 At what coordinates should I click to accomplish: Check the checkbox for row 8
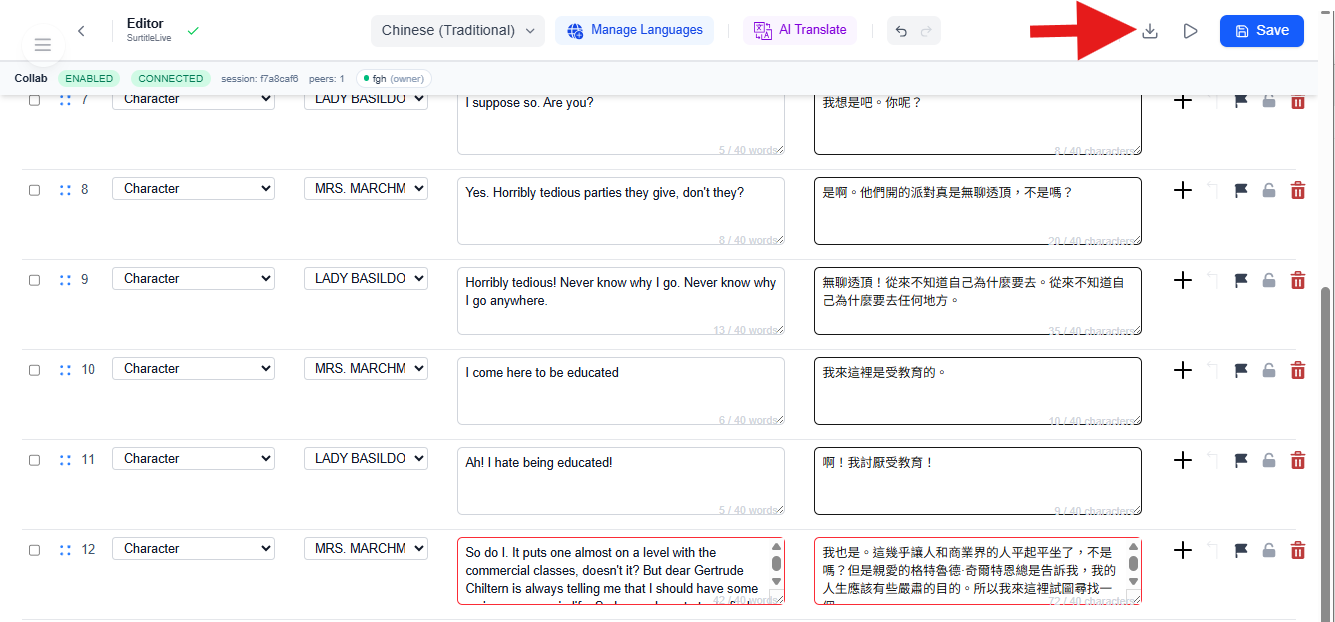35,190
